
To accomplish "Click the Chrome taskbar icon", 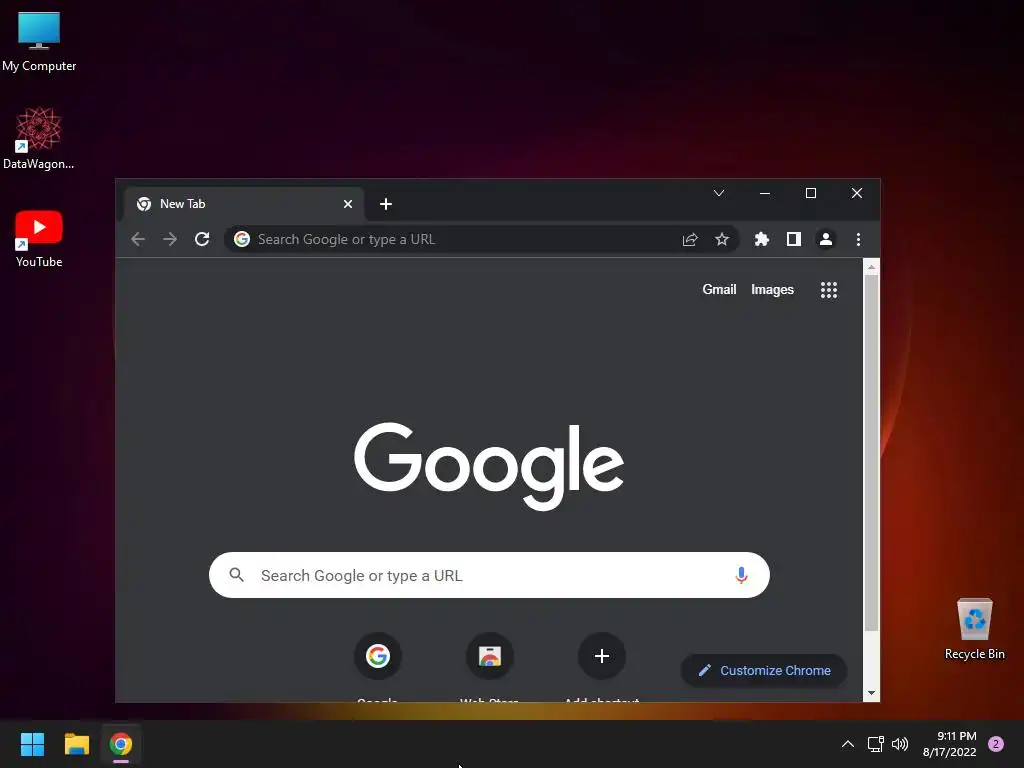I will (x=121, y=744).
